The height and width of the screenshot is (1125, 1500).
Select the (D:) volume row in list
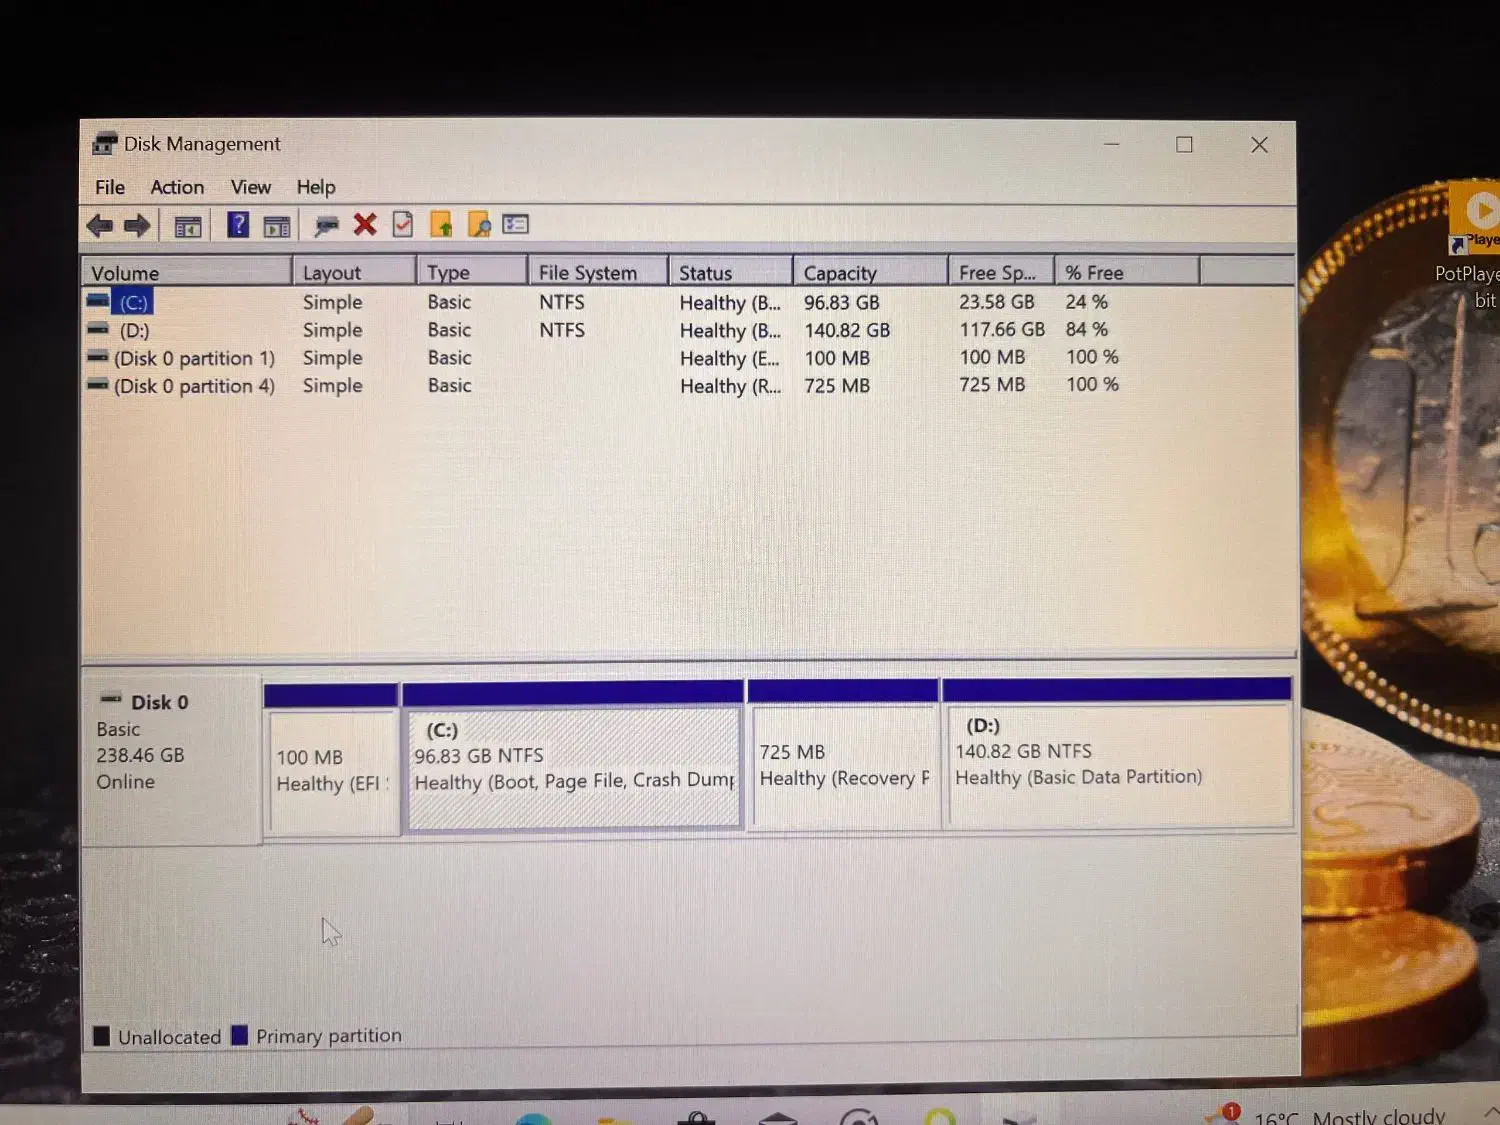(134, 330)
